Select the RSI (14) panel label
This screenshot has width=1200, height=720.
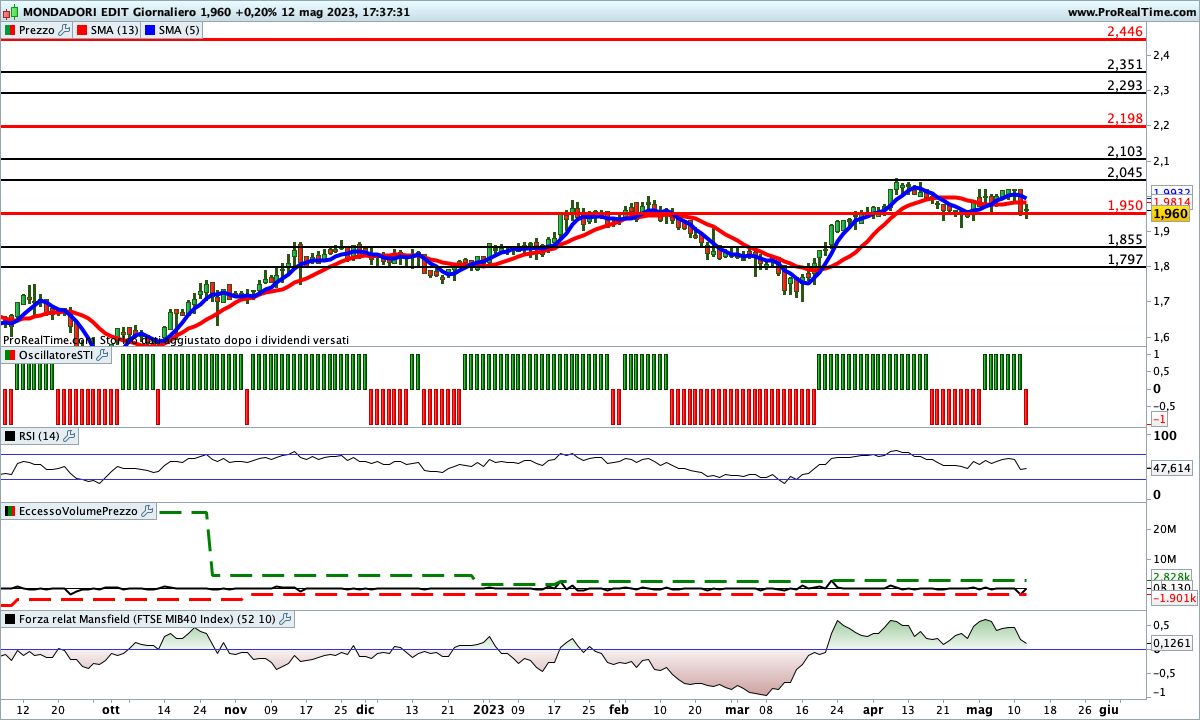(x=39, y=436)
